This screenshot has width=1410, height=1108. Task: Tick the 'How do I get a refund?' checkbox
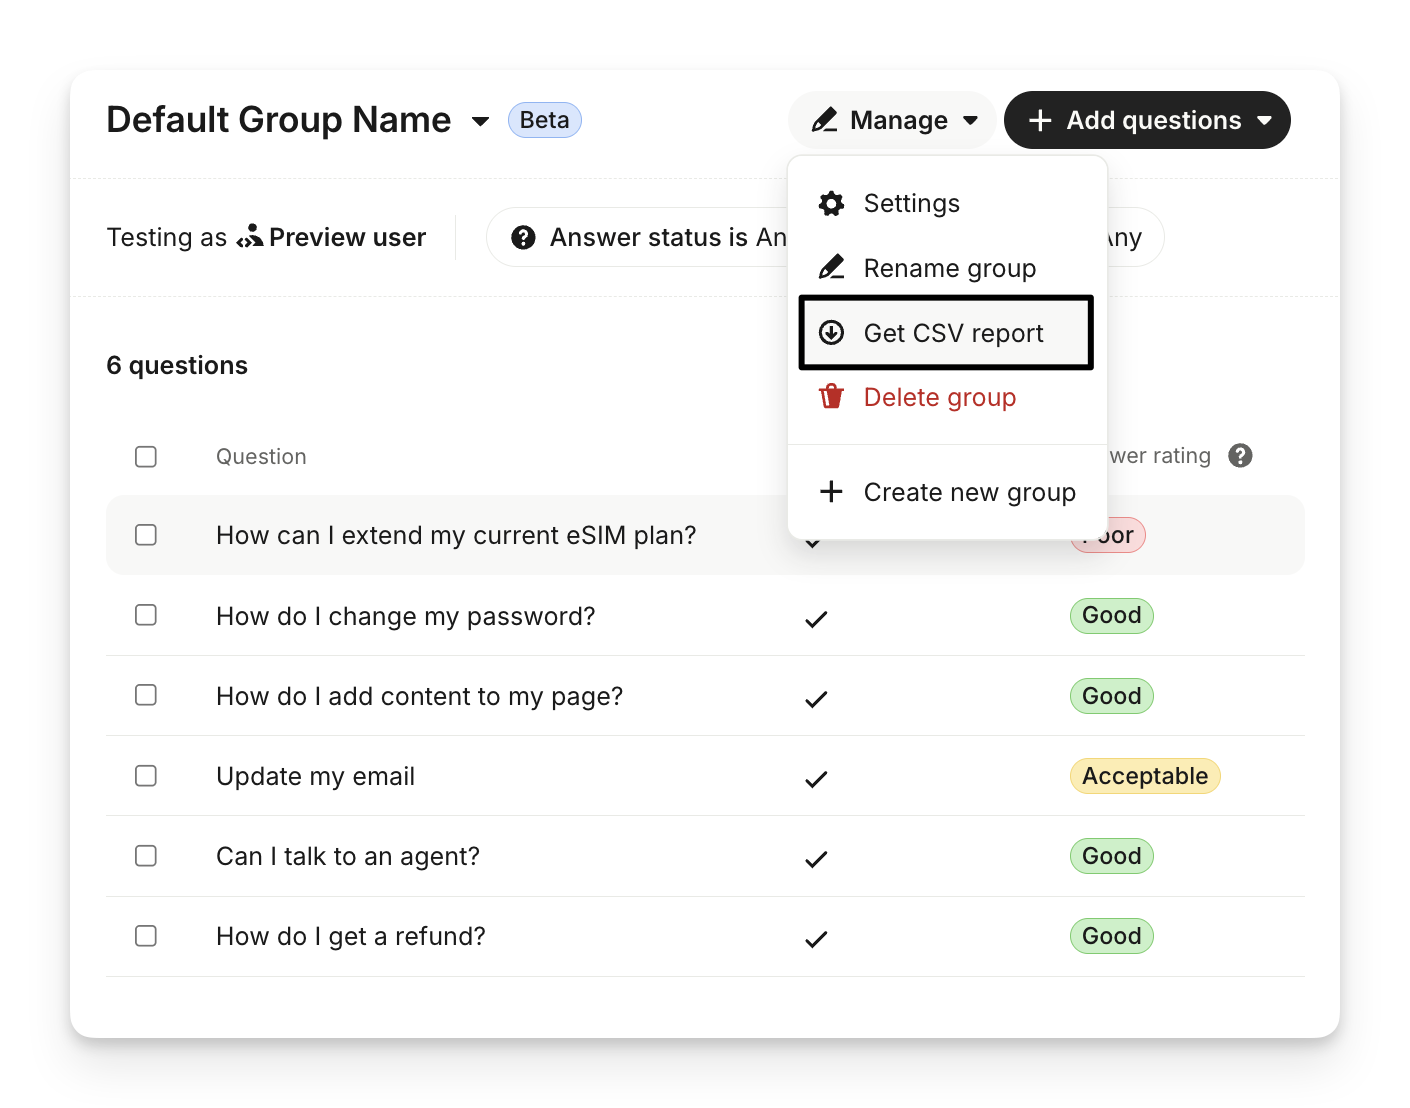146,936
